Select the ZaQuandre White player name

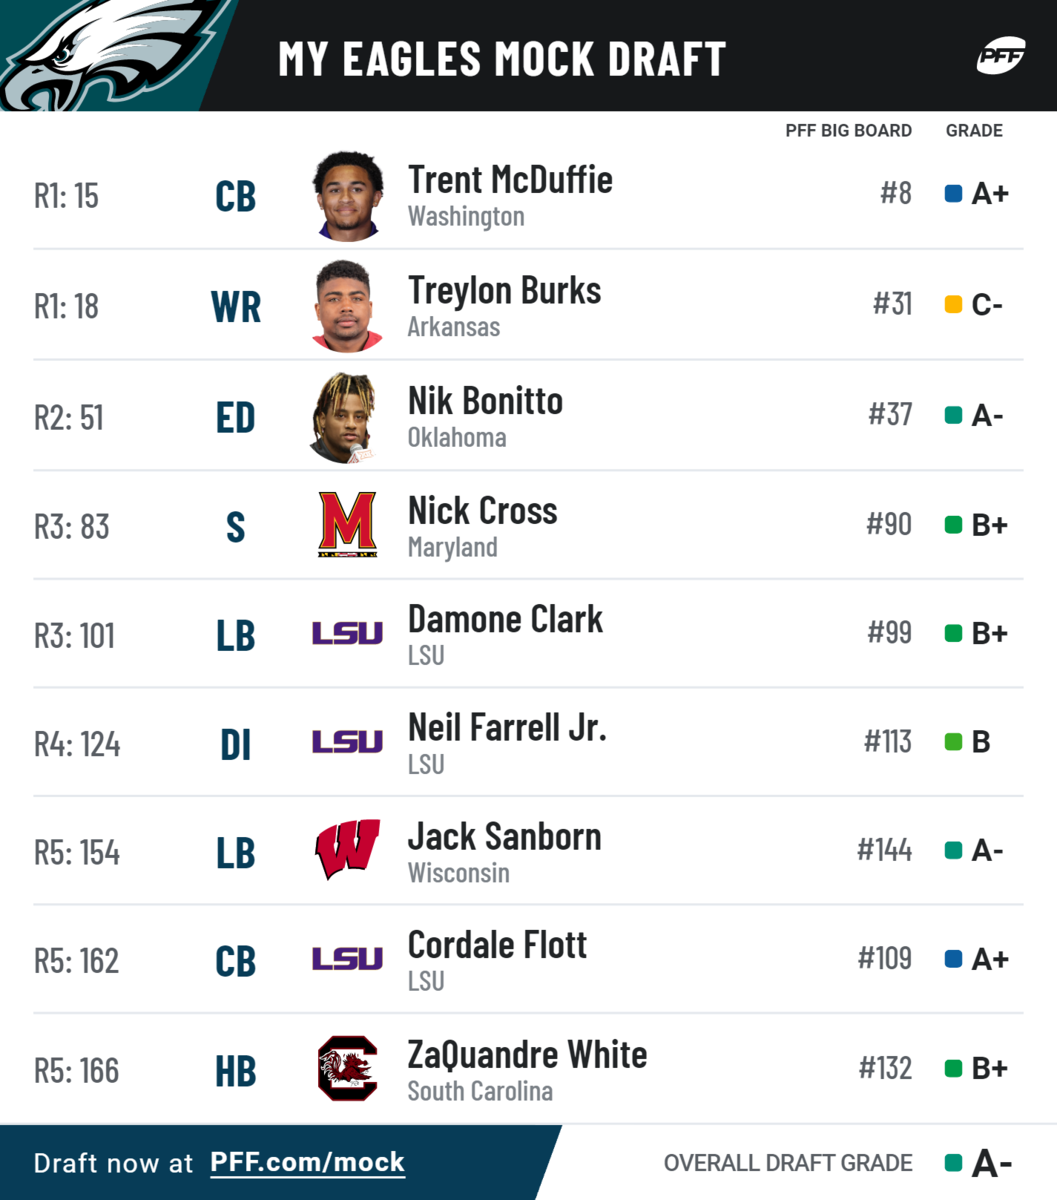527,1055
